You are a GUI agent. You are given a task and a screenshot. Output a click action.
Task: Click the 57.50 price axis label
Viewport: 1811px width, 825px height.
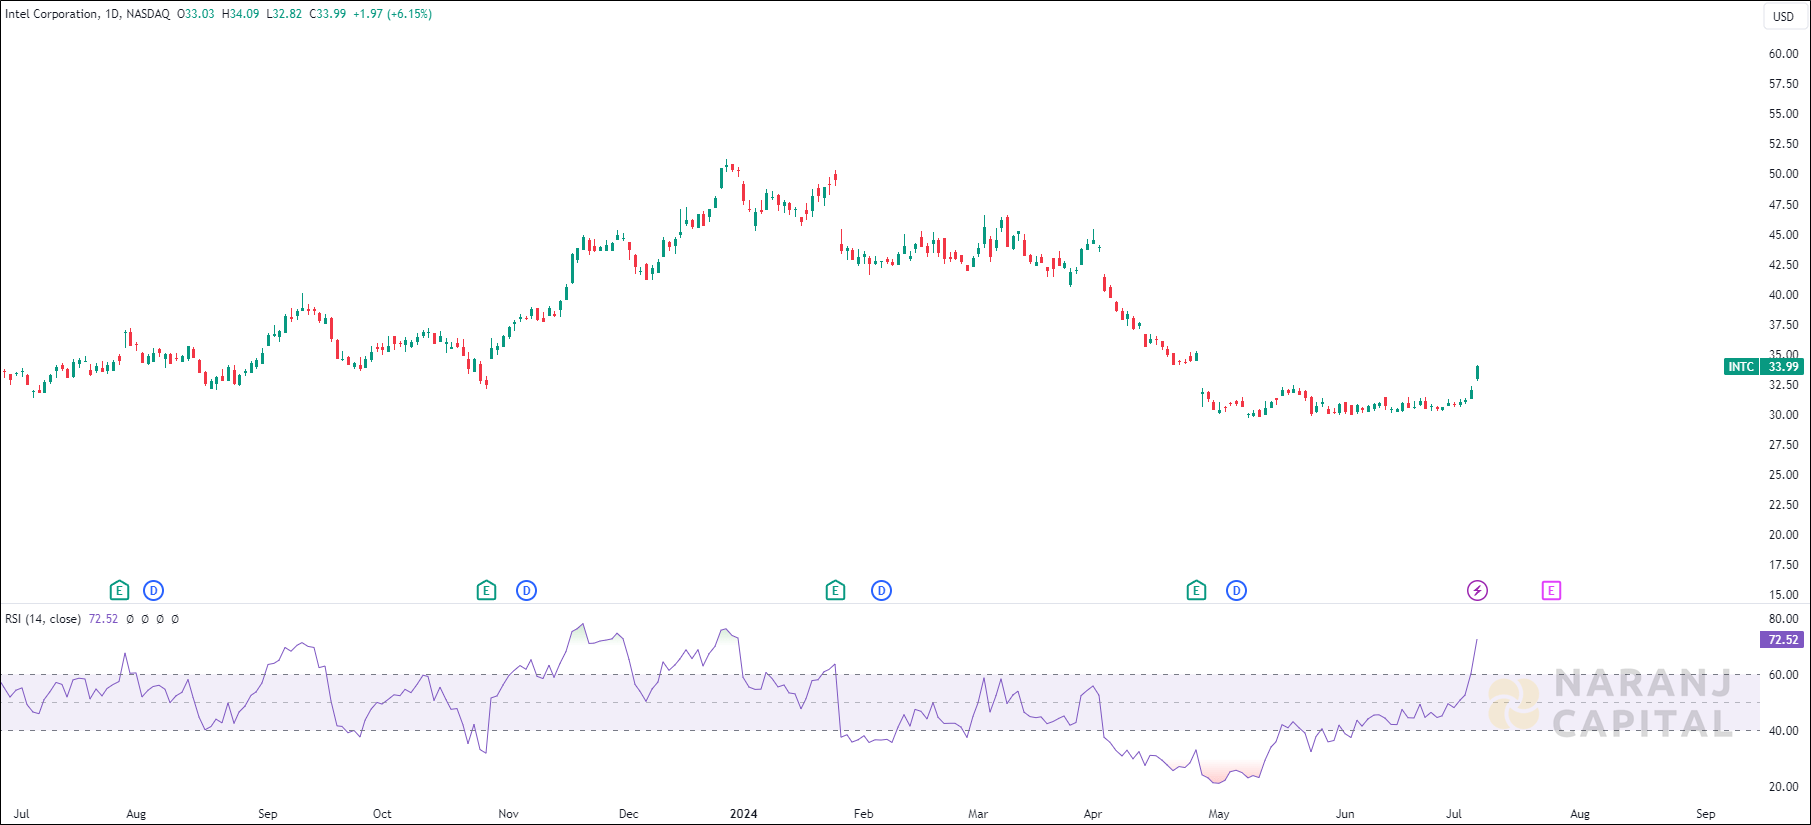pyautogui.click(x=1783, y=84)
